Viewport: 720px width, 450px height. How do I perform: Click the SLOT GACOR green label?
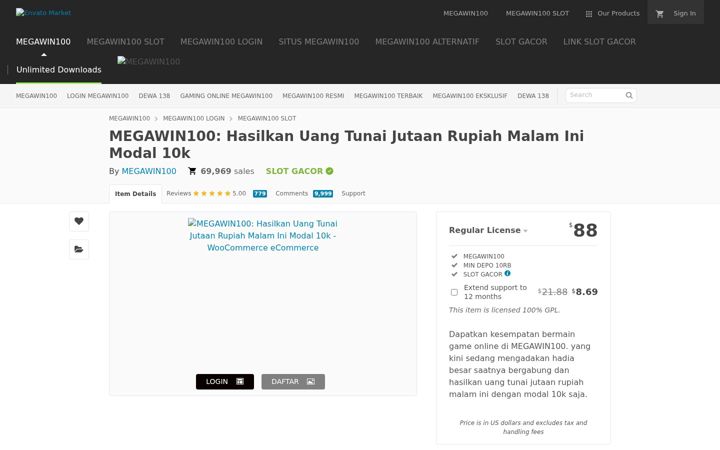(x=294, y=171)
